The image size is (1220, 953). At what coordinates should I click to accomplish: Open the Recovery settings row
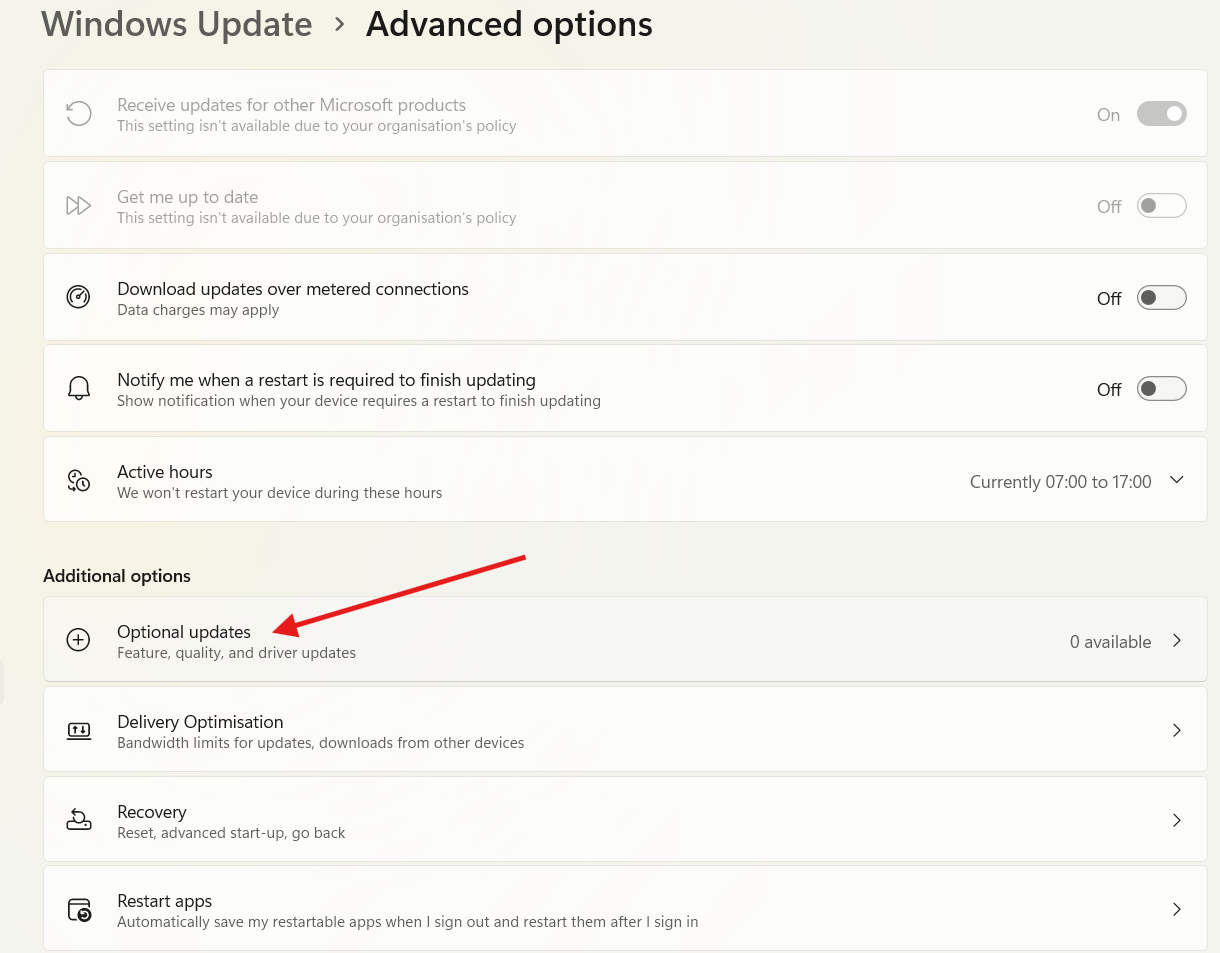(624, 821)
